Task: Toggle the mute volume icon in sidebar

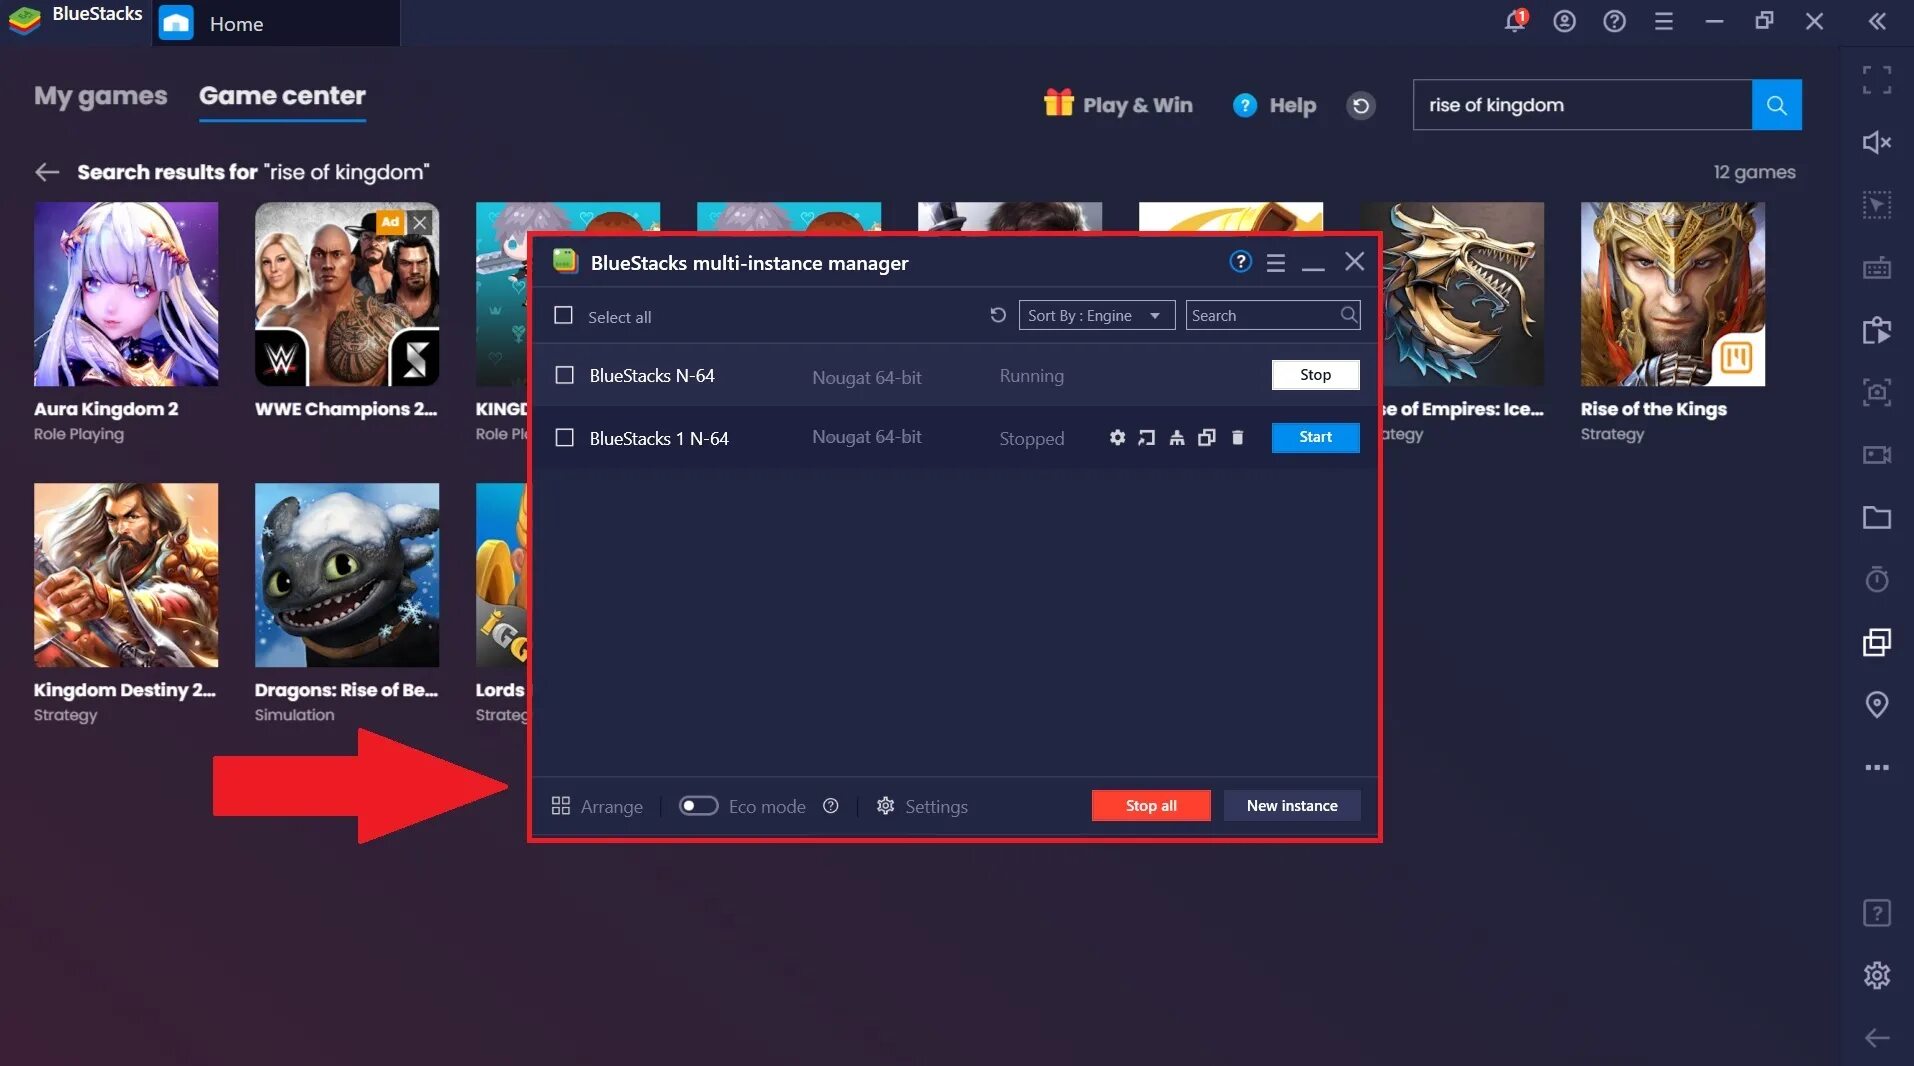Action: (x=1877, y=142)
